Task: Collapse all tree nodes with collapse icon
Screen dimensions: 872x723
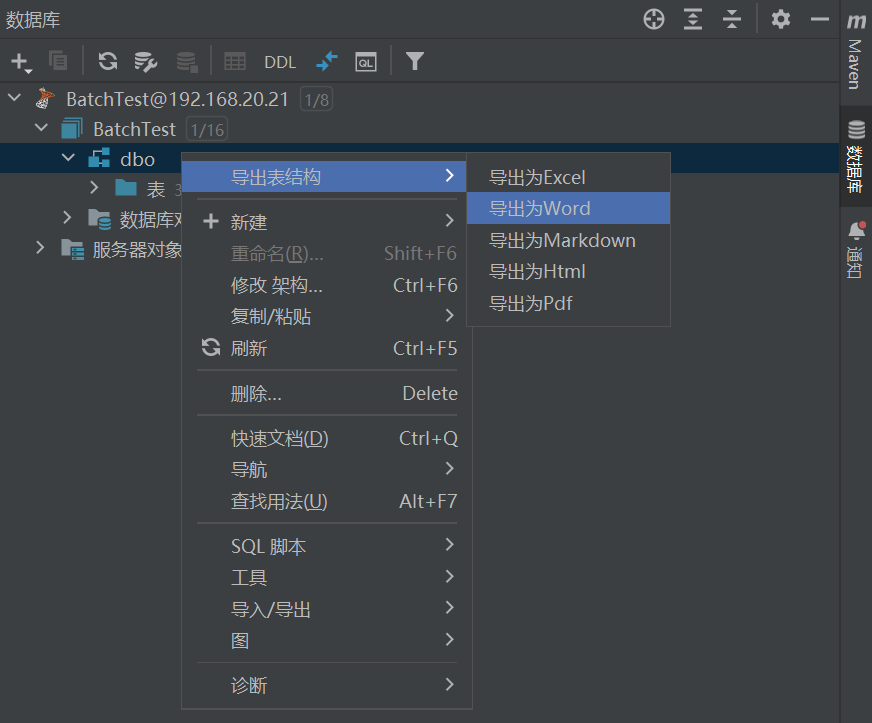Action: 731,19
